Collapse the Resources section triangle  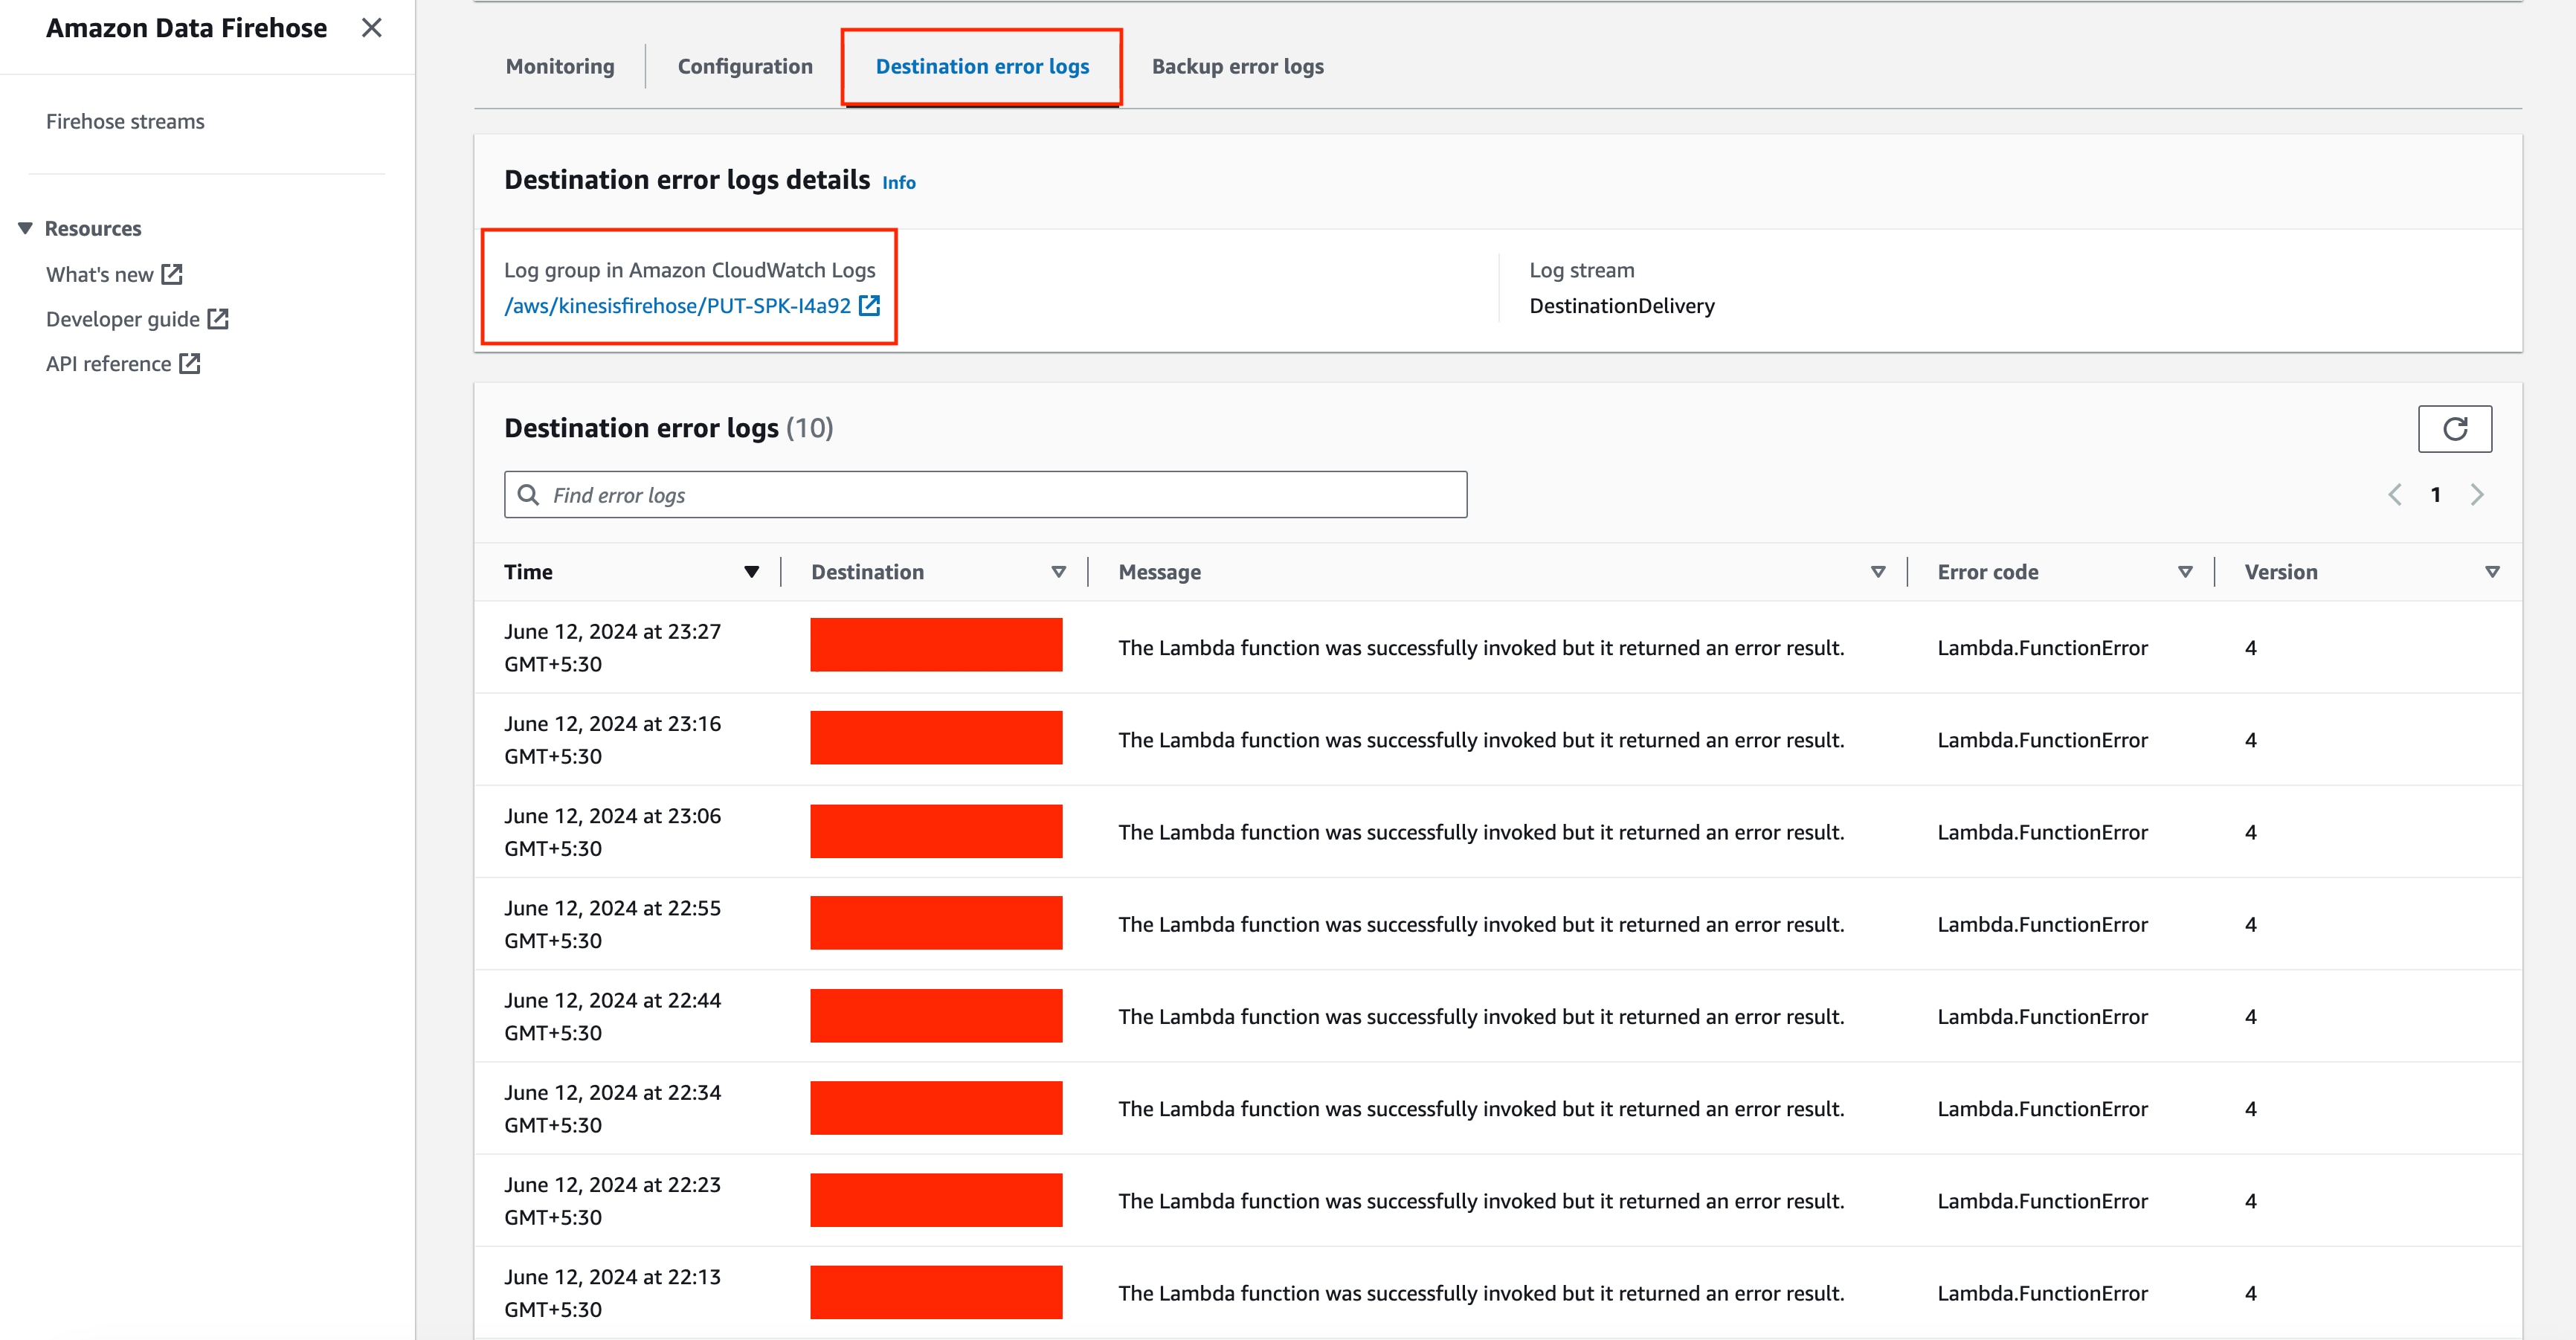tap(25, 228)
